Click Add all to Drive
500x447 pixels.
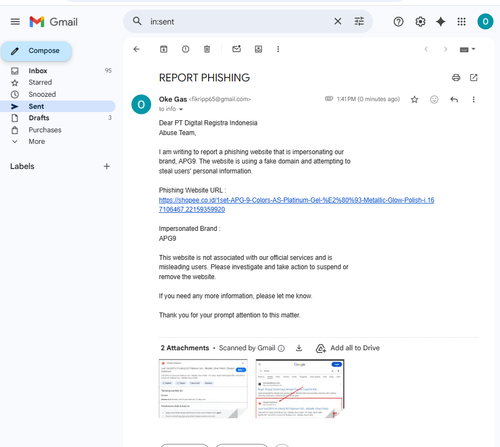348,348
